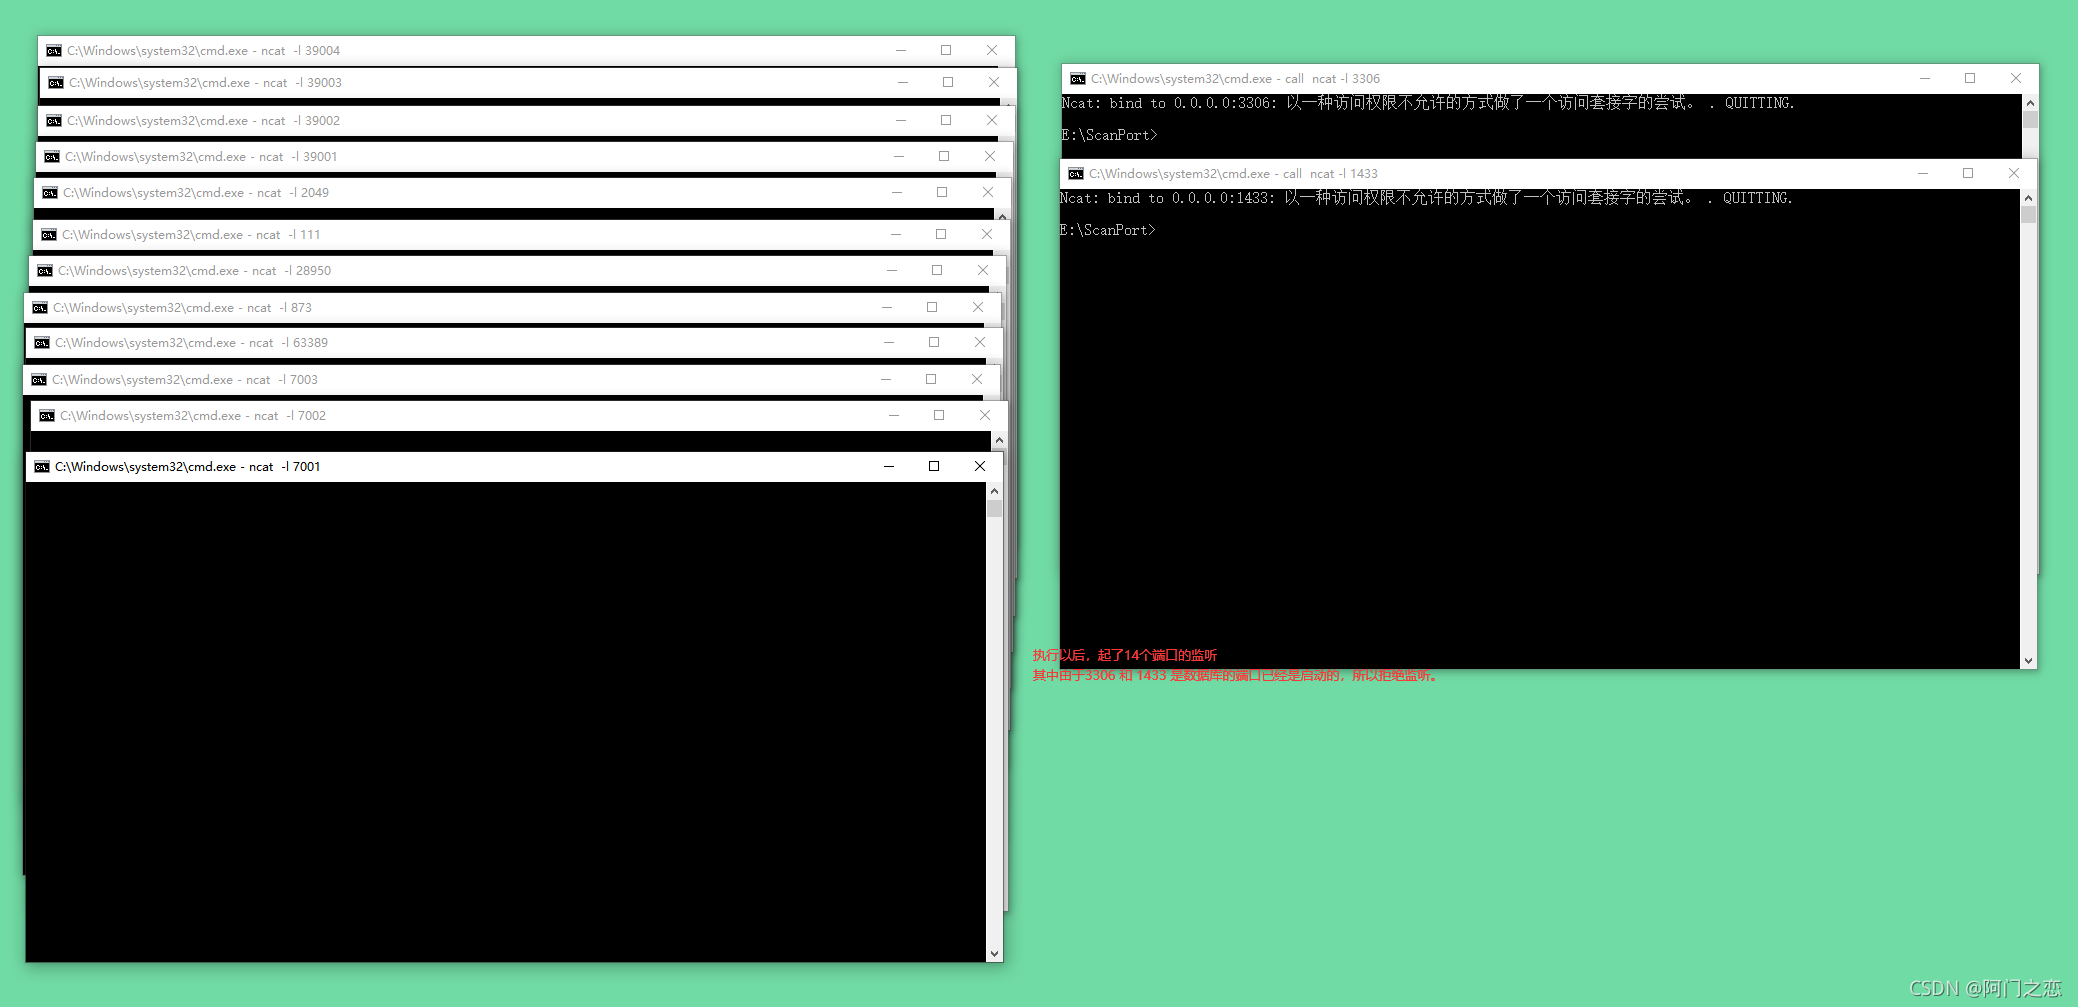
Task: Close the call ncat -l 1433 window
Action: pyautogui.click(x=2014, y=173)
